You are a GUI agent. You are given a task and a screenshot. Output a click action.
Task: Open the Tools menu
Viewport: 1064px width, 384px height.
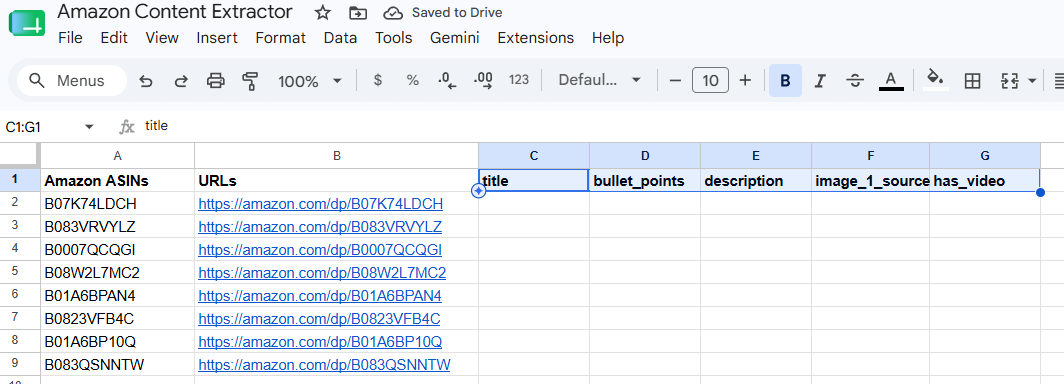(x=394, y=38)
